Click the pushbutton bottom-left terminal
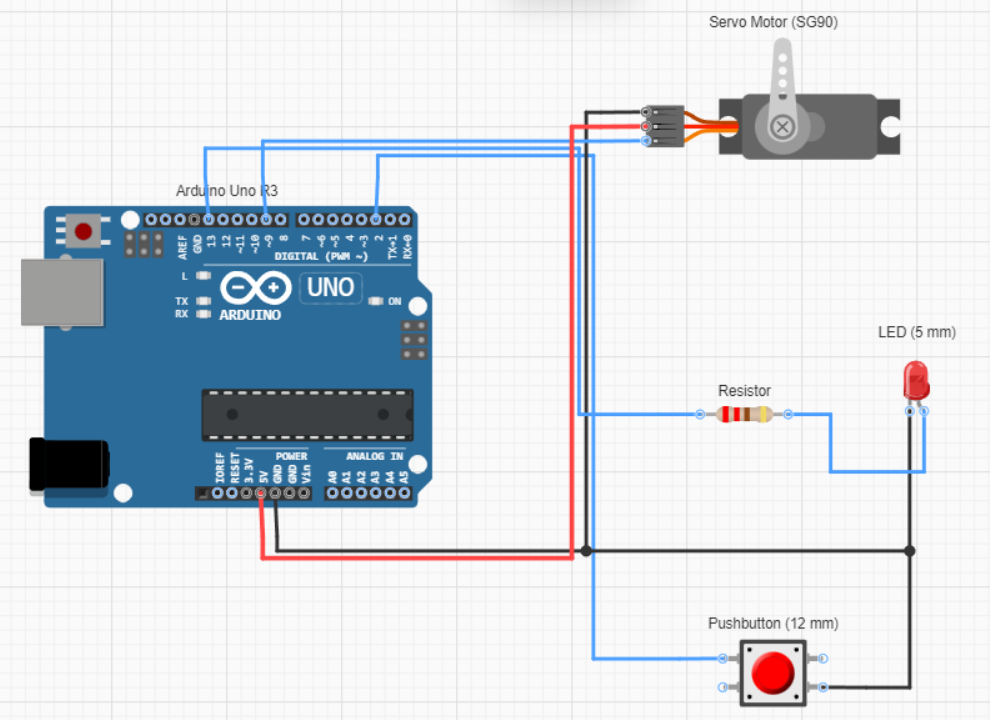This screenshot has width=990, height=720. [723, 687]
